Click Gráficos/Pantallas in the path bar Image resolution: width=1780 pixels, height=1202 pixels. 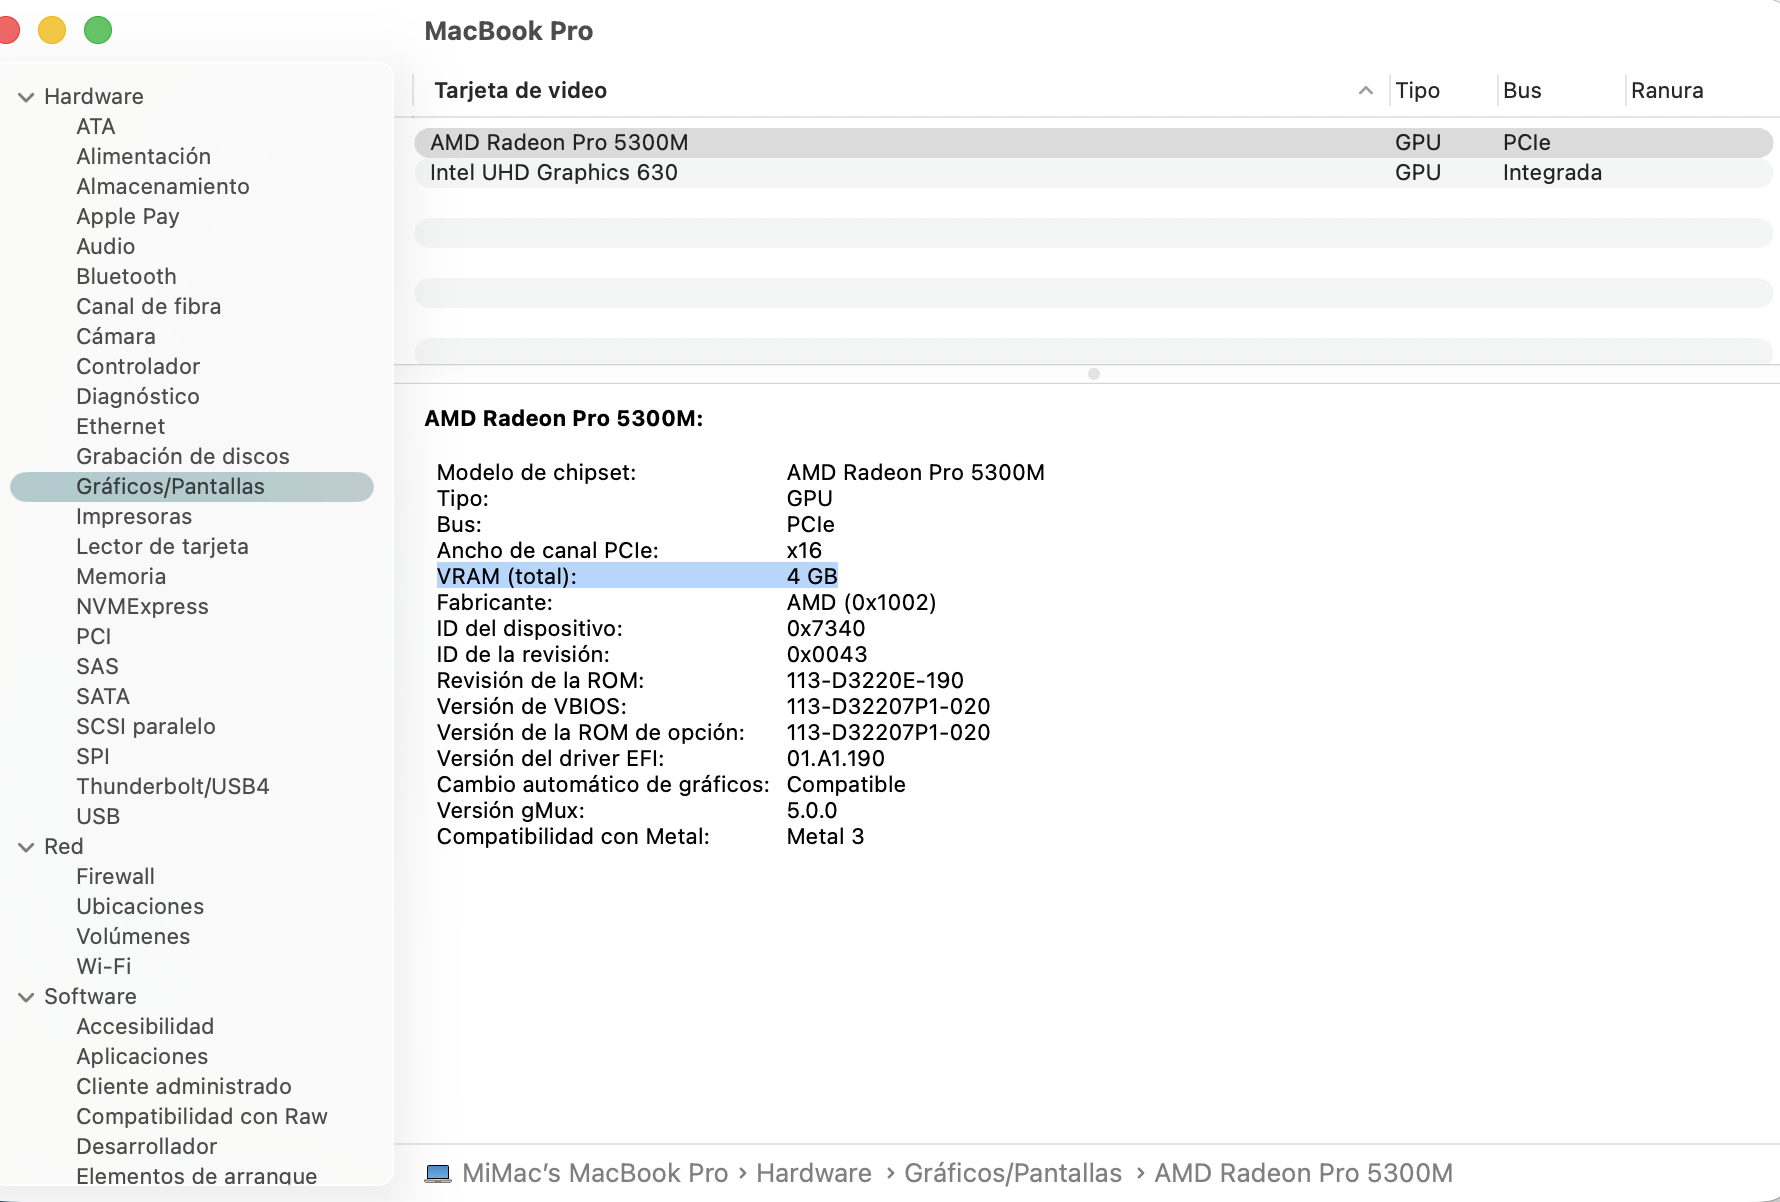click(1012, 1173)
